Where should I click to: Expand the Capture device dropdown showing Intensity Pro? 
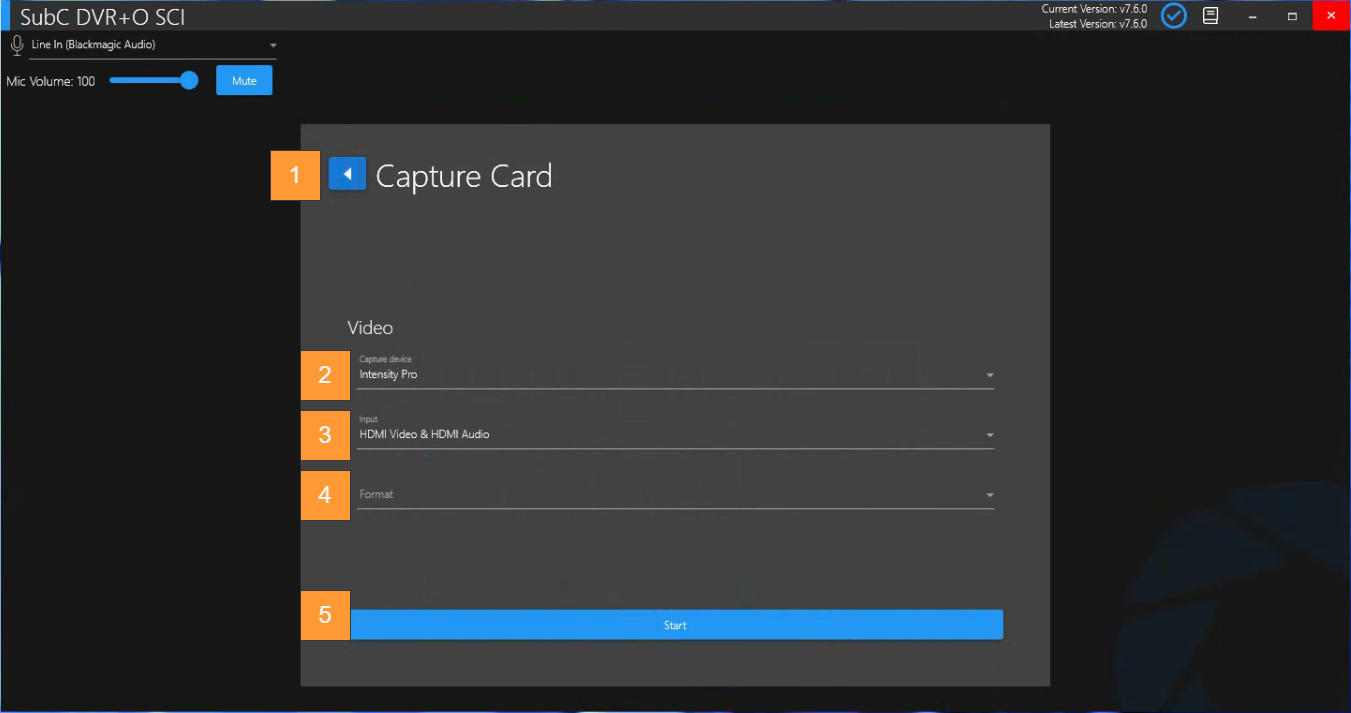click(675, 375)
